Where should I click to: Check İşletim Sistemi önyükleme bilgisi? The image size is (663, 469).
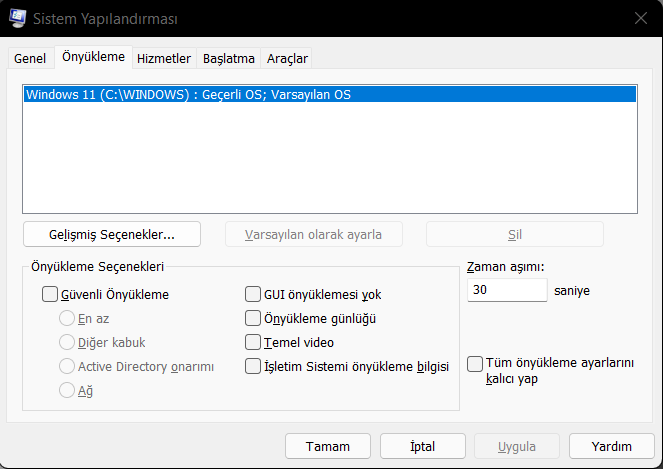(254, 367)
